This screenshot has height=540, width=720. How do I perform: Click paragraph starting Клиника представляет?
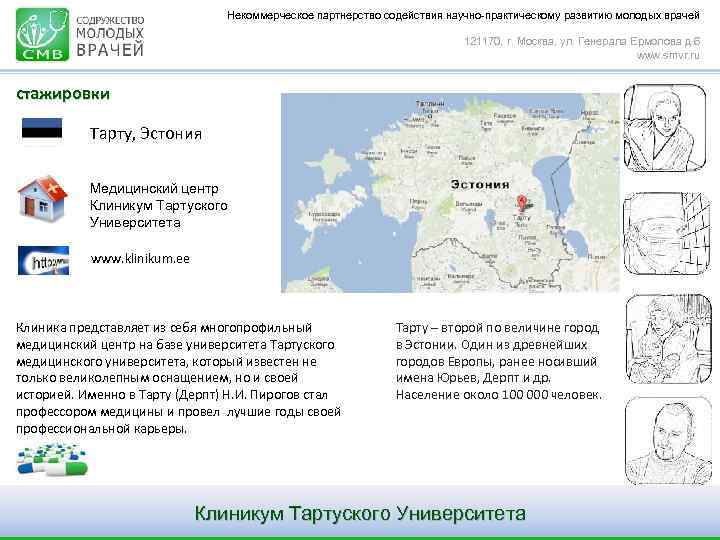pos(179,378)
